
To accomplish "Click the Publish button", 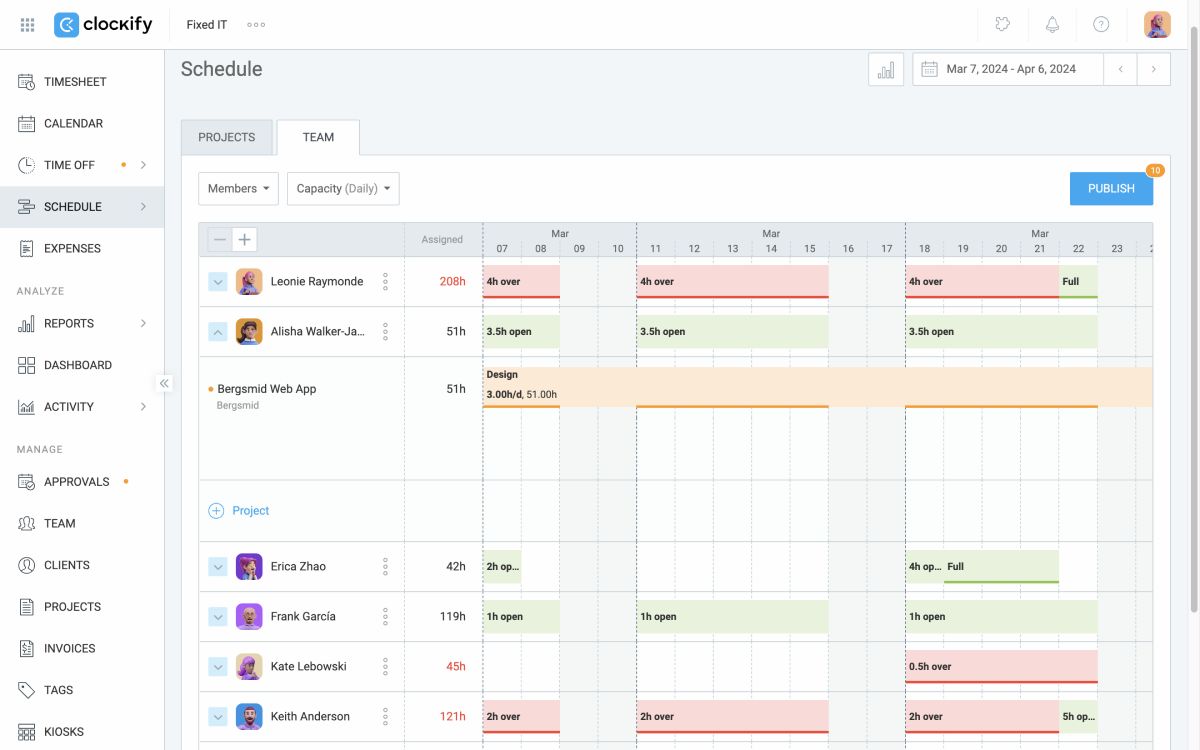I will tap(1110, 188).
